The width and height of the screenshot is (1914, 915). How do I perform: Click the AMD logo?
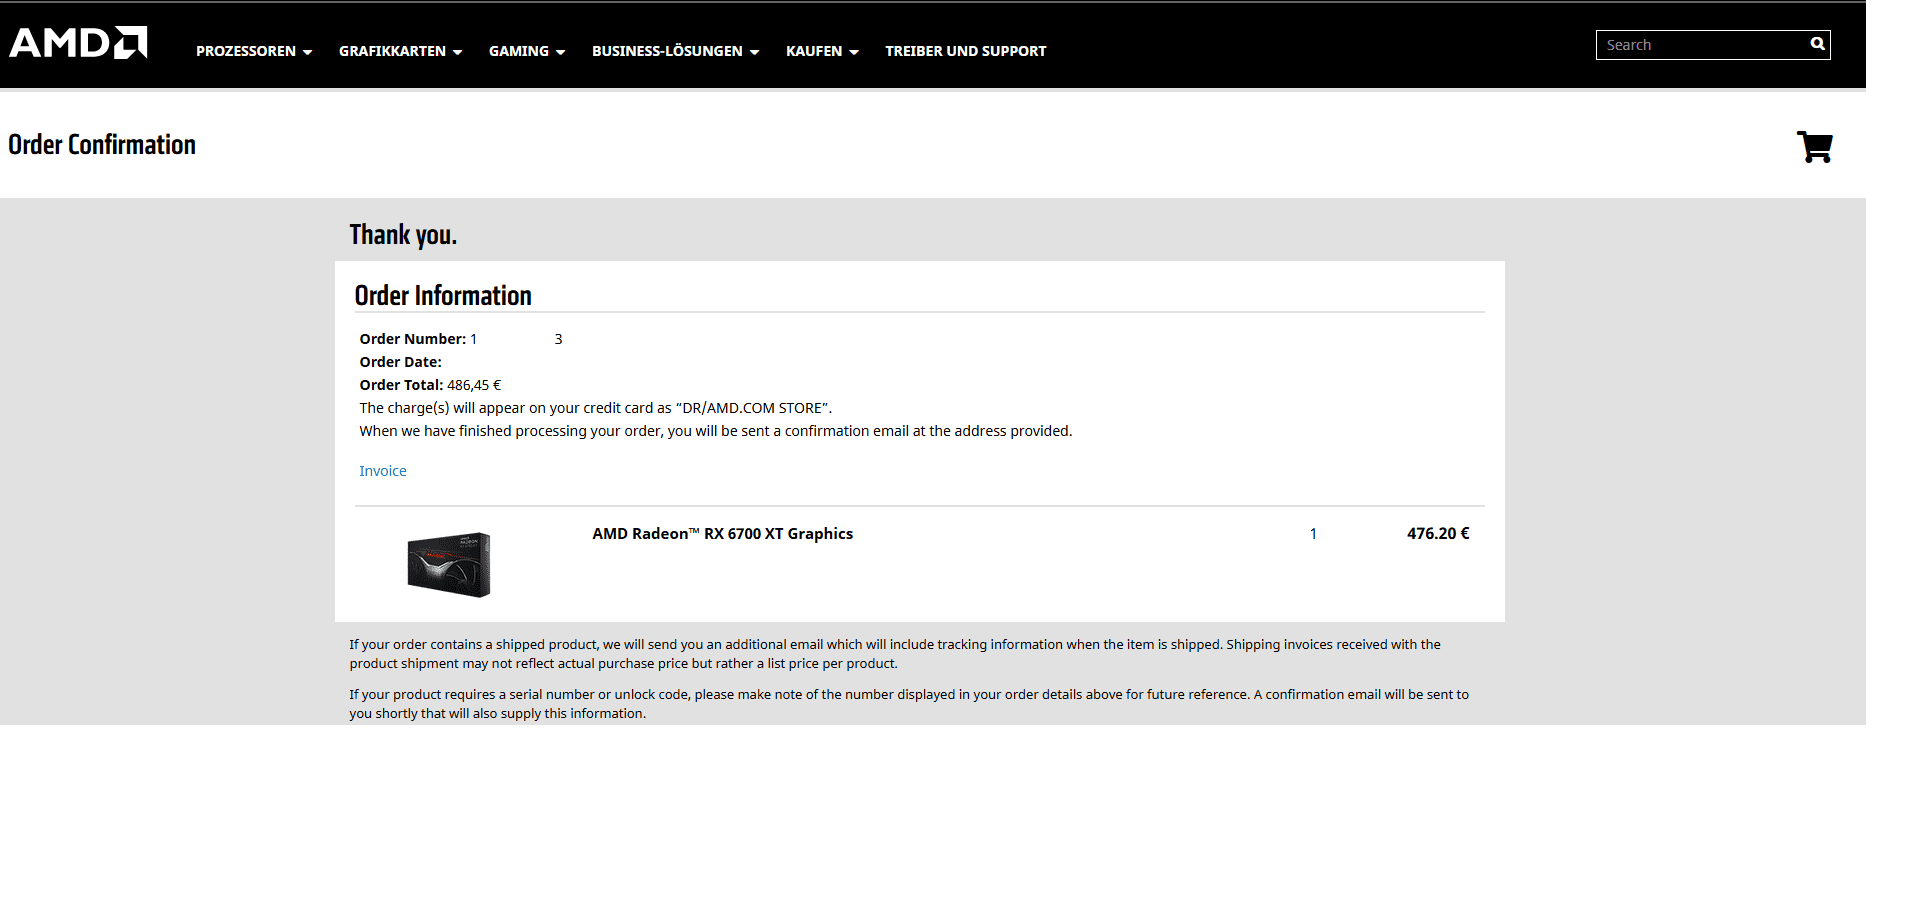point(78,43)
